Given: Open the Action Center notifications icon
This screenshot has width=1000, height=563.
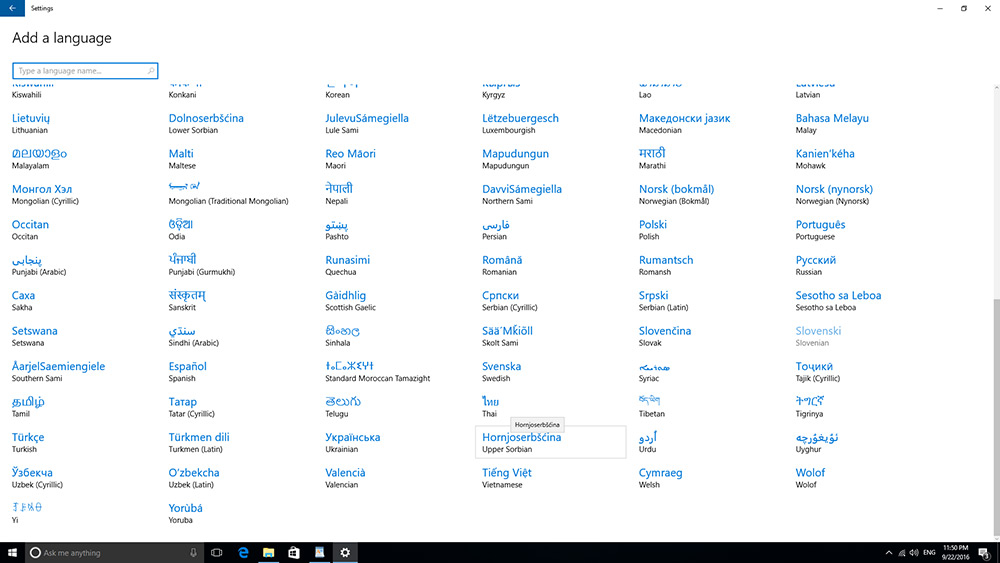Looking at the screenshot, I should coord(982,553).
